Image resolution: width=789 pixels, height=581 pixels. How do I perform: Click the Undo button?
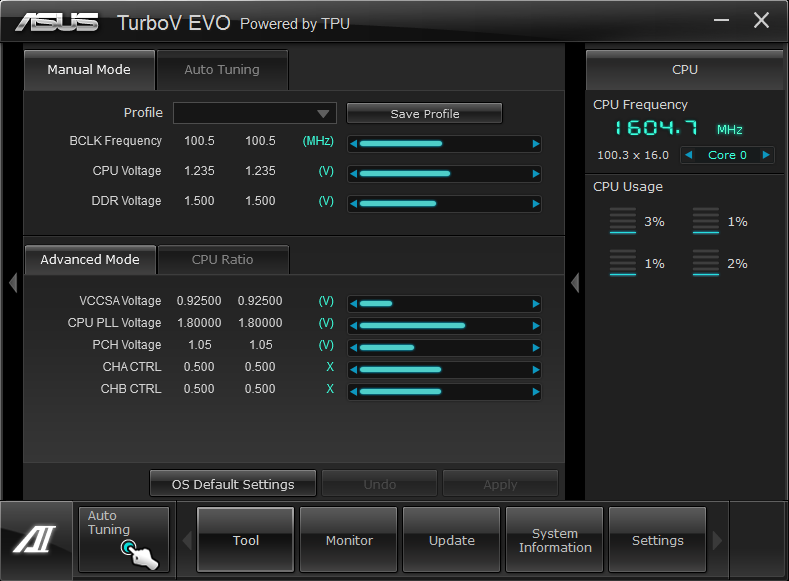379,484
